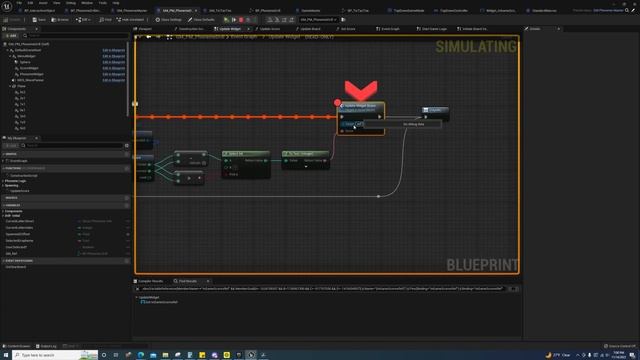The height and width of the screenshot is (360, 640).
Task: Open My Blueprint settings gear icon
Action: (127, 145)
